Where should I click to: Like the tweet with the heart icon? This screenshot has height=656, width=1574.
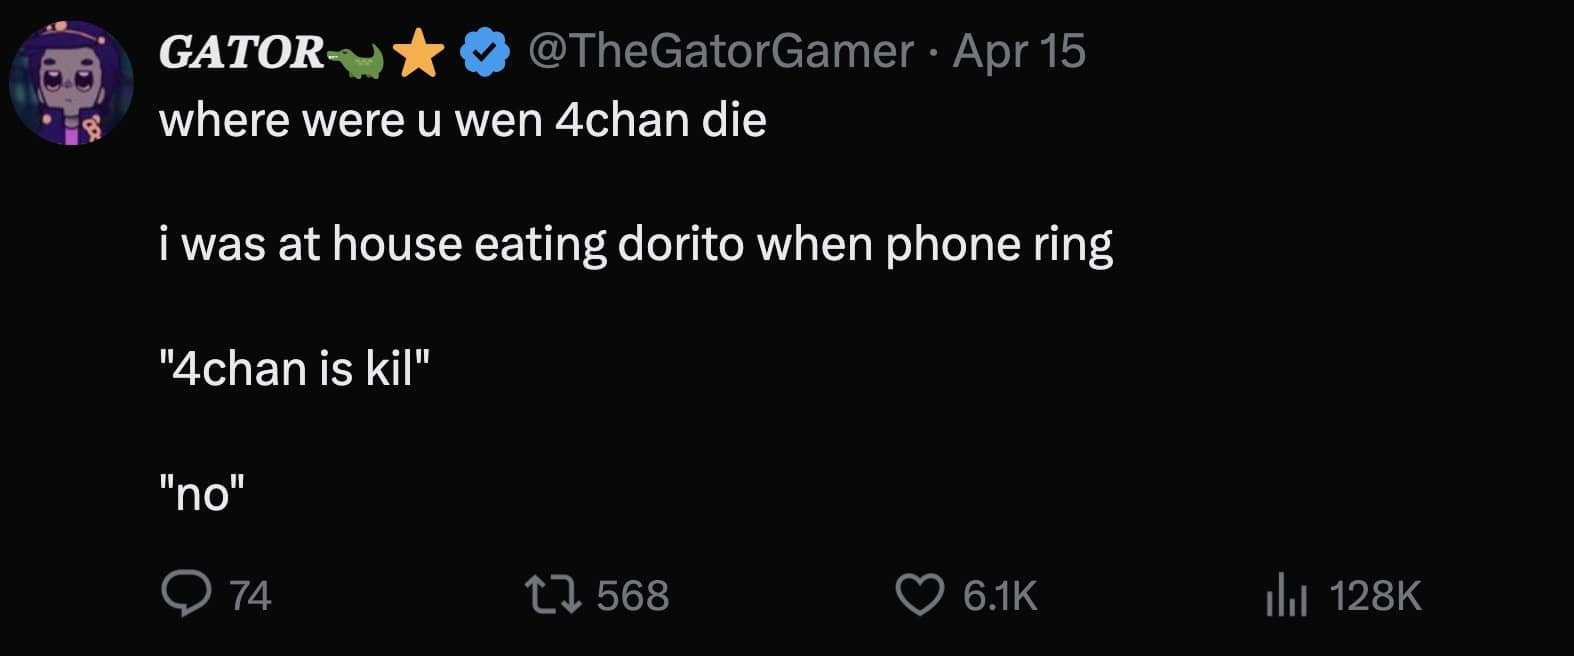click(919, 594)
